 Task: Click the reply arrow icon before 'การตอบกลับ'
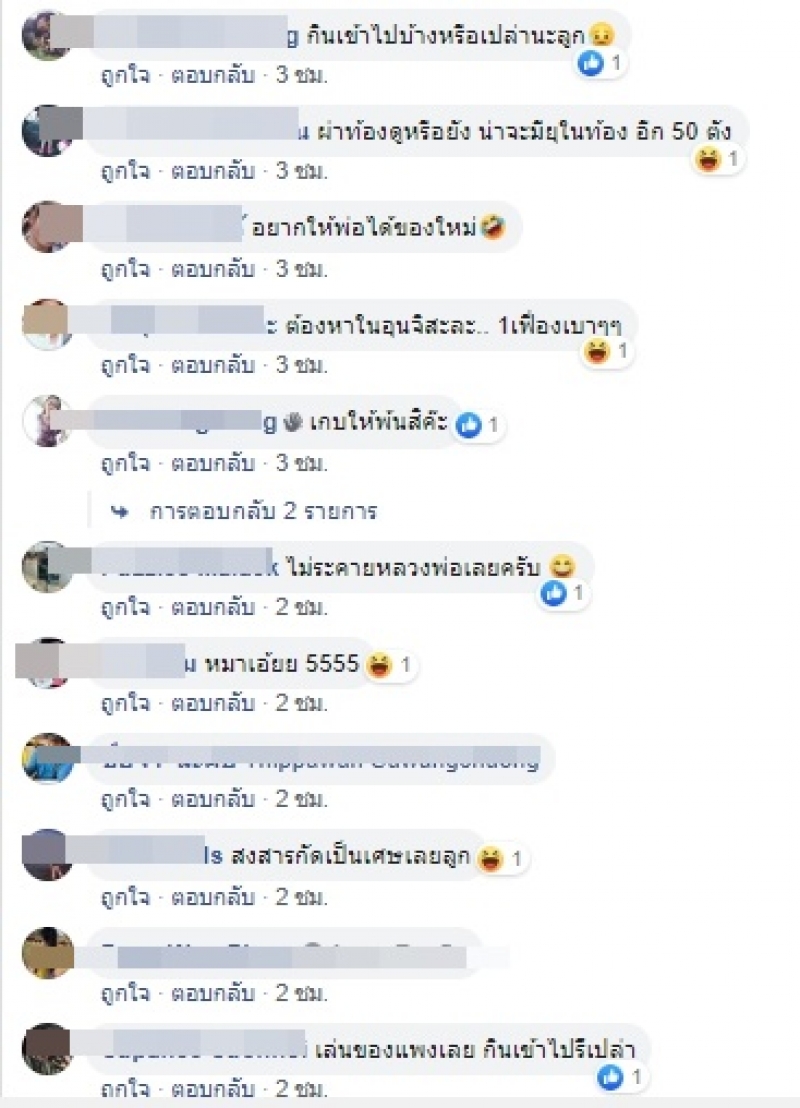pyautogui.click(x=120, y=512)
